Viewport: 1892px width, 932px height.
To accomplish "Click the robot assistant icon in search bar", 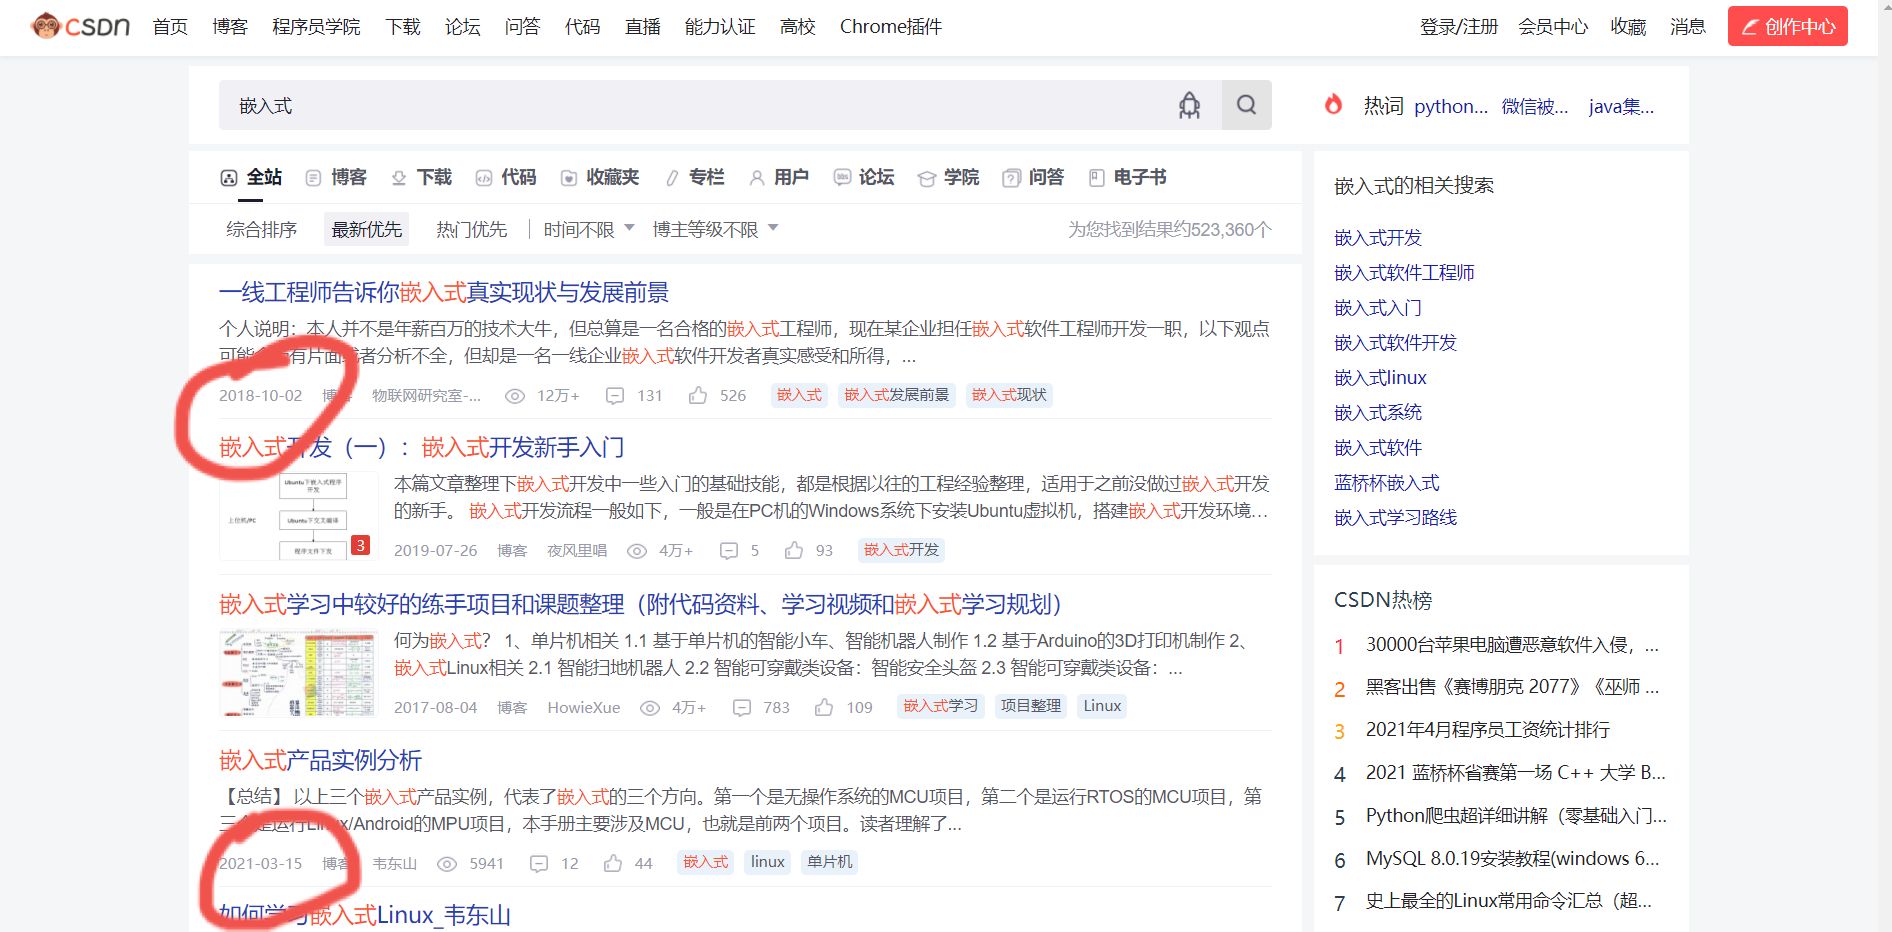I will pos(1189,105).
